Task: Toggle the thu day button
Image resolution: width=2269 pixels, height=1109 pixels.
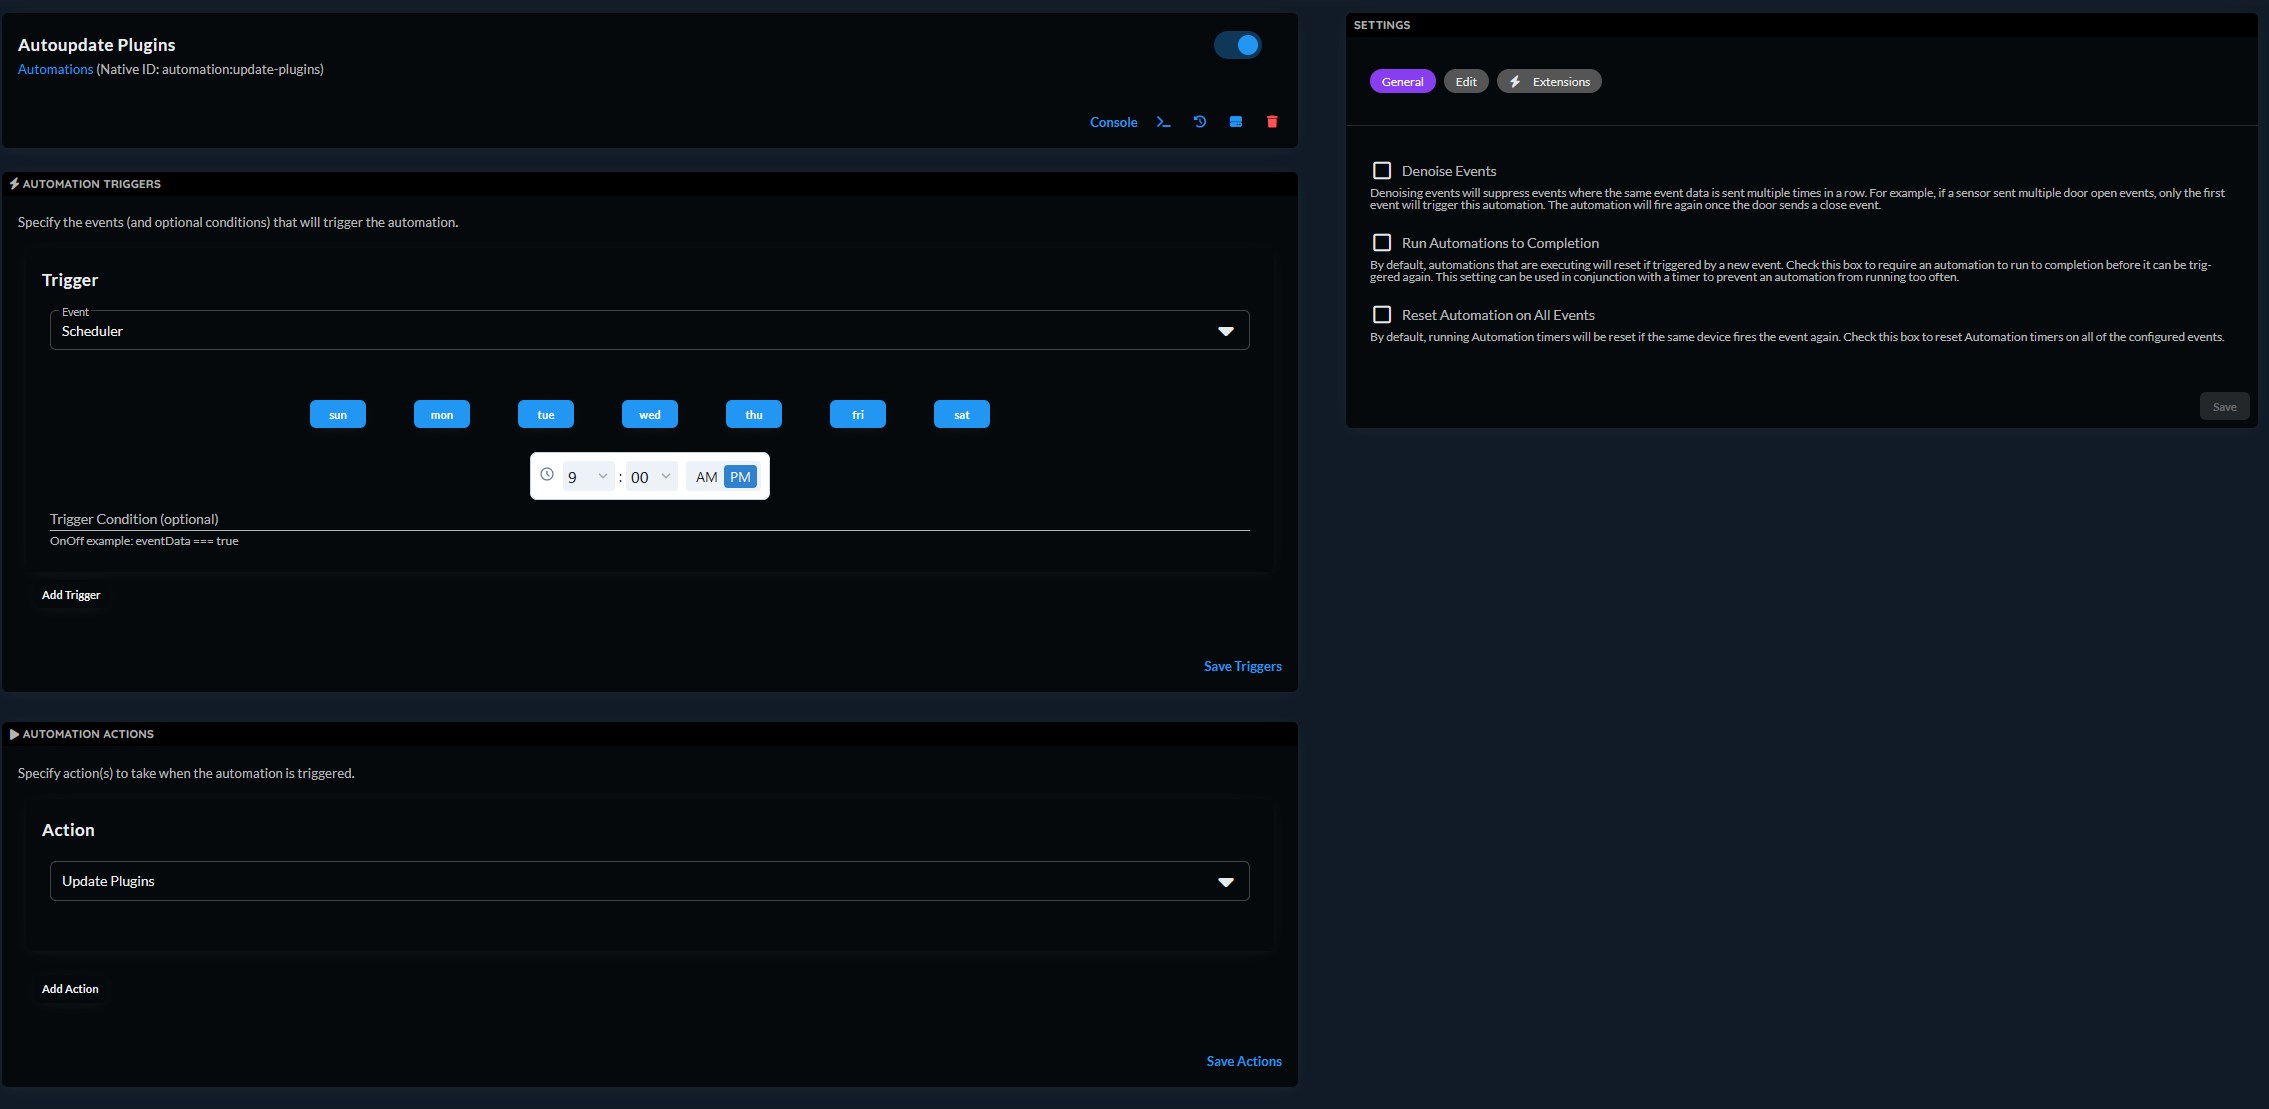Action: pos(754,414)
